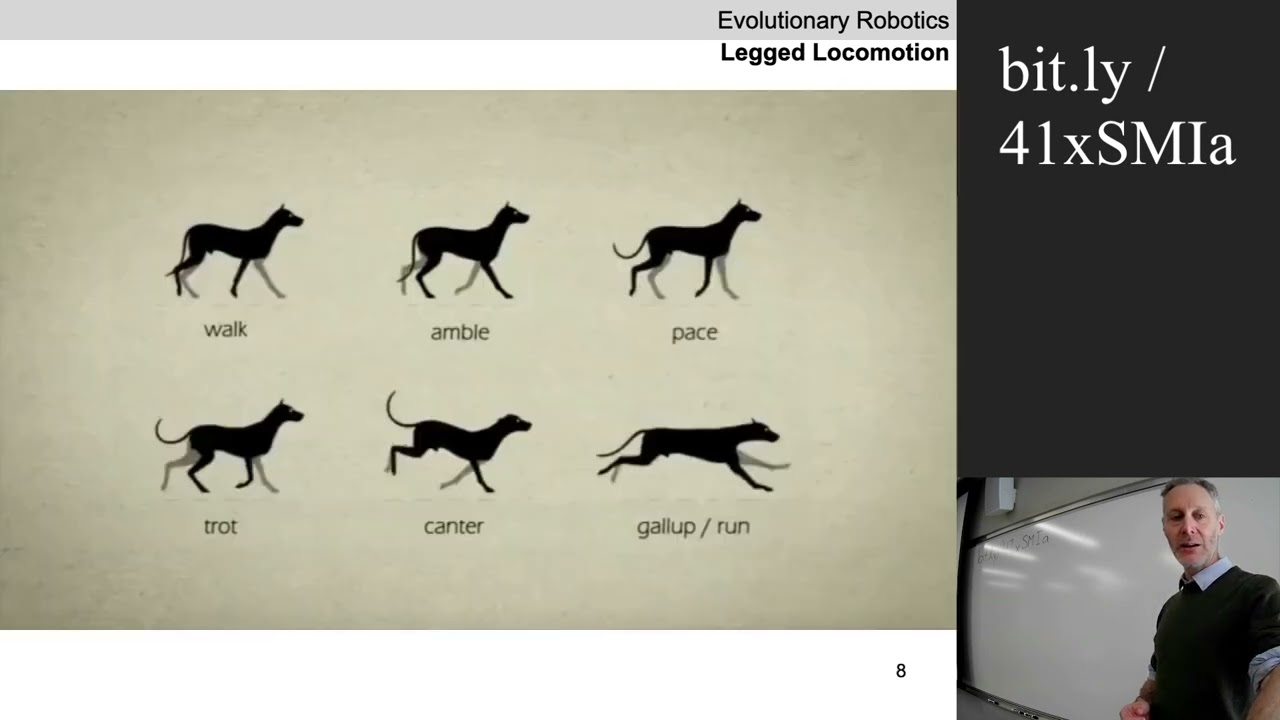Click the 'Evolutionary Robotics' slide header

click(833, 20)
